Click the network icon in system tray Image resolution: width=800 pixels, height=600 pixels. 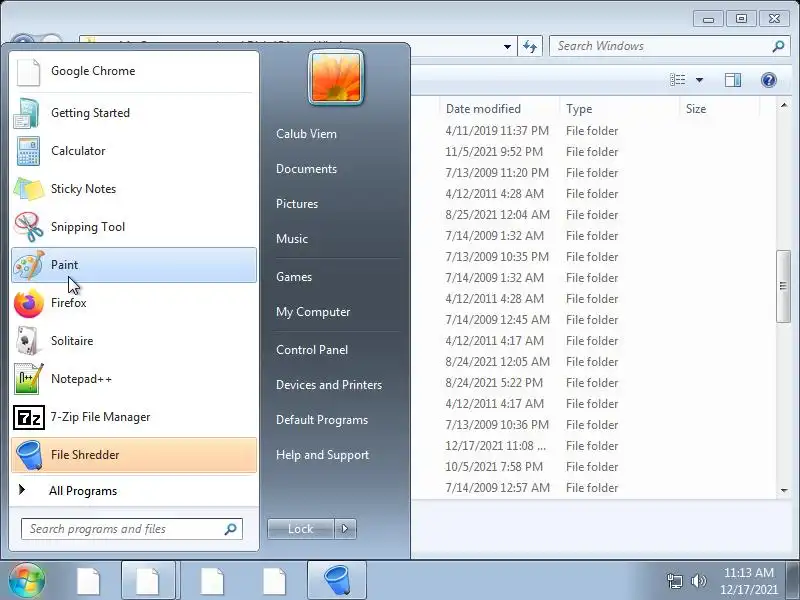[x=674, y=581]
